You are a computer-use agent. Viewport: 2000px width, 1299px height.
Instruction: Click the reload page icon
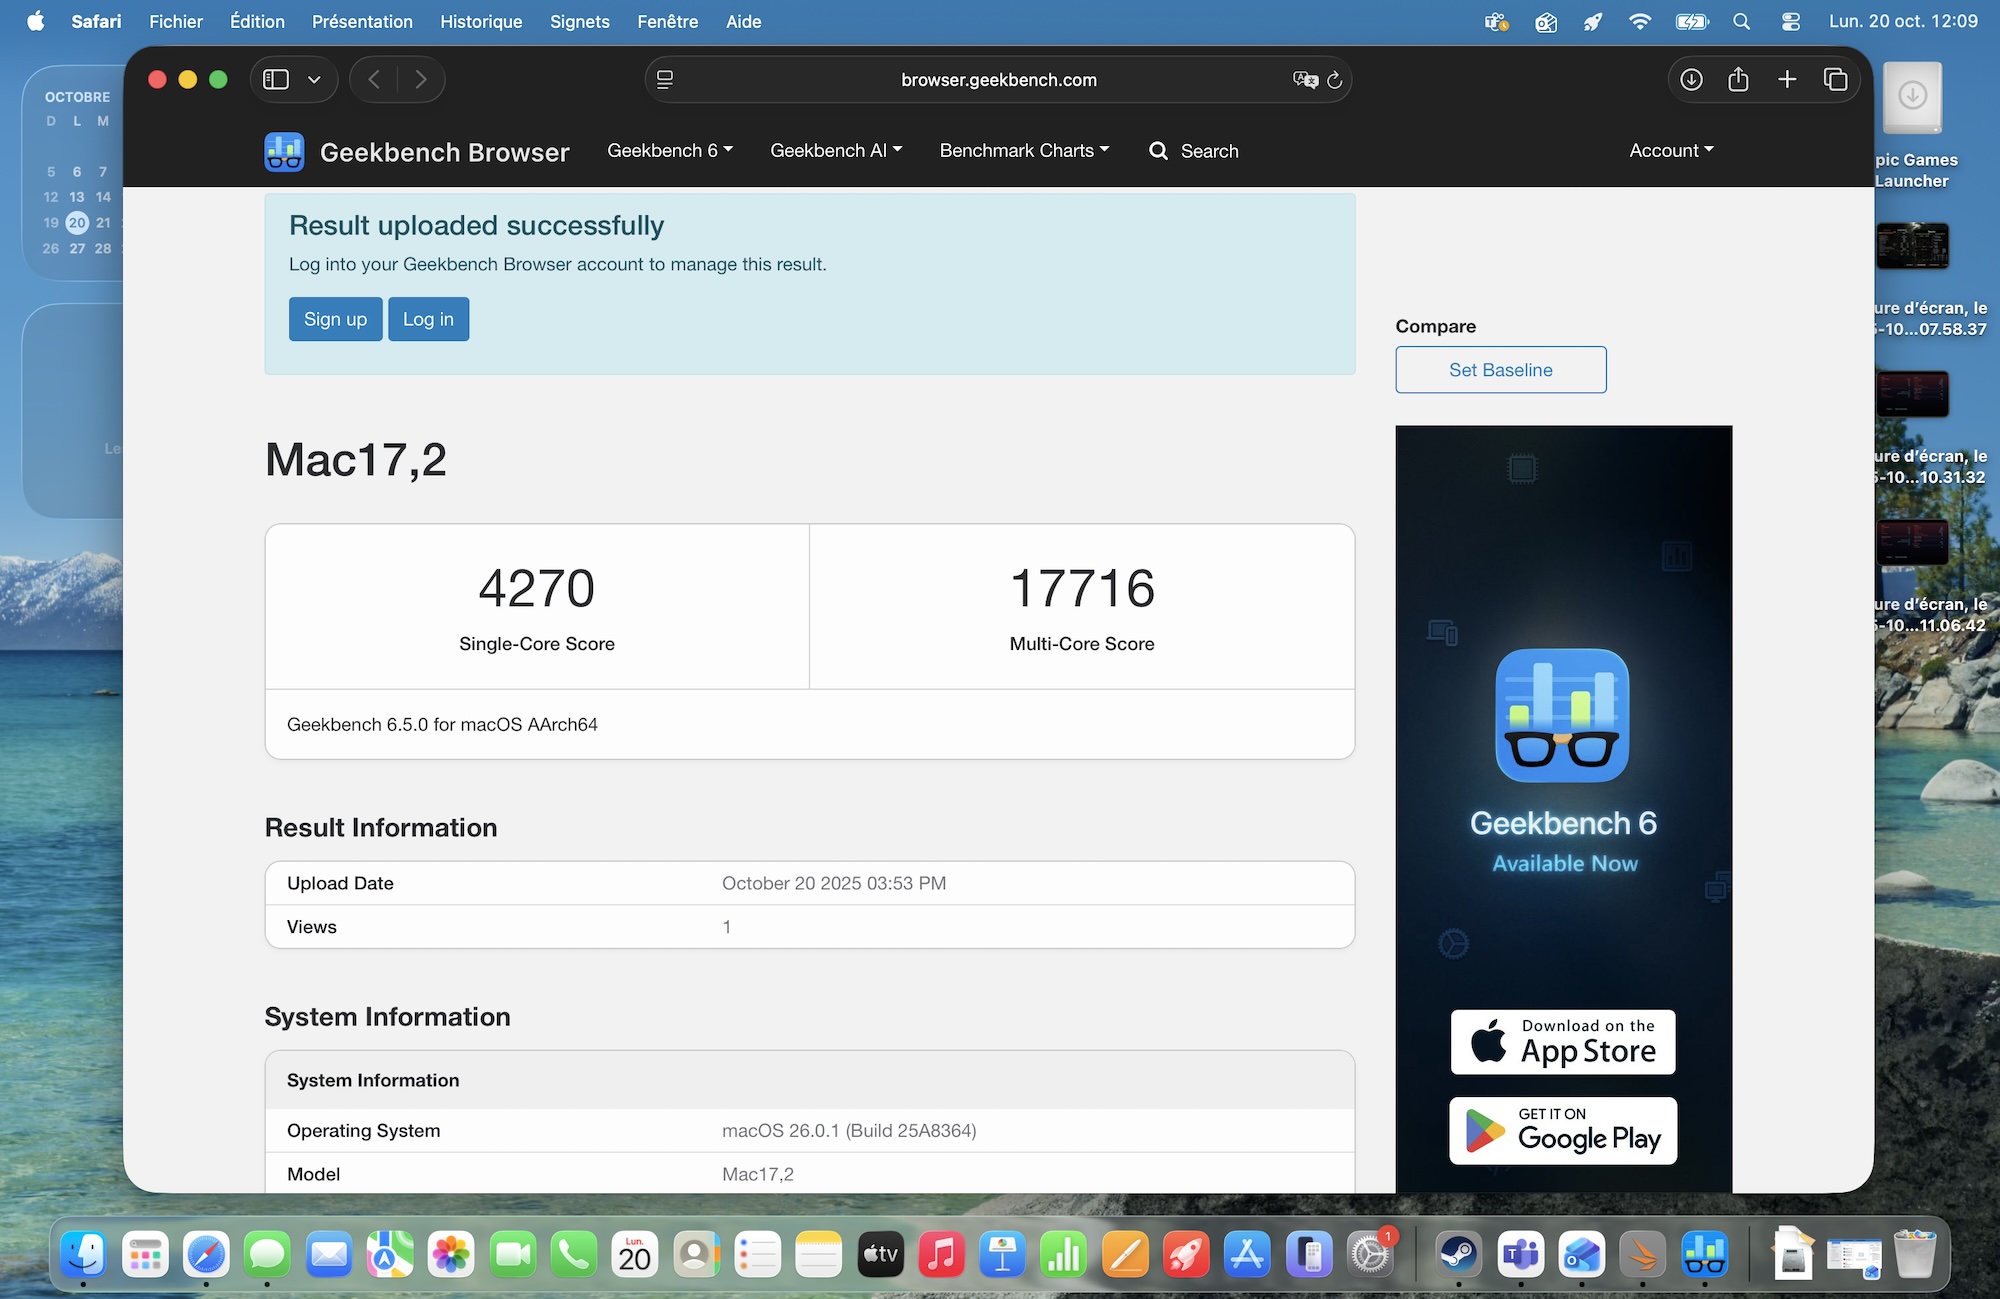[1334, 80]
